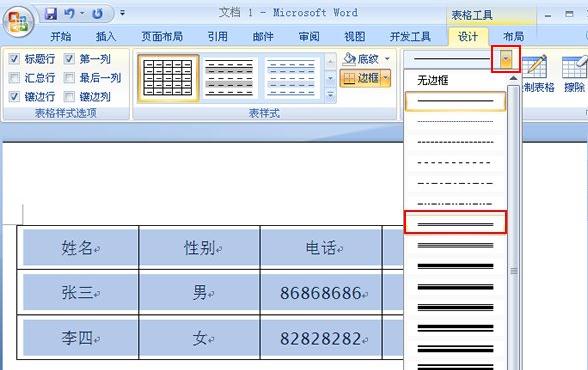Click the 86868686 phone cell
The width and height of the screenshot is (588, 370).
321,292
